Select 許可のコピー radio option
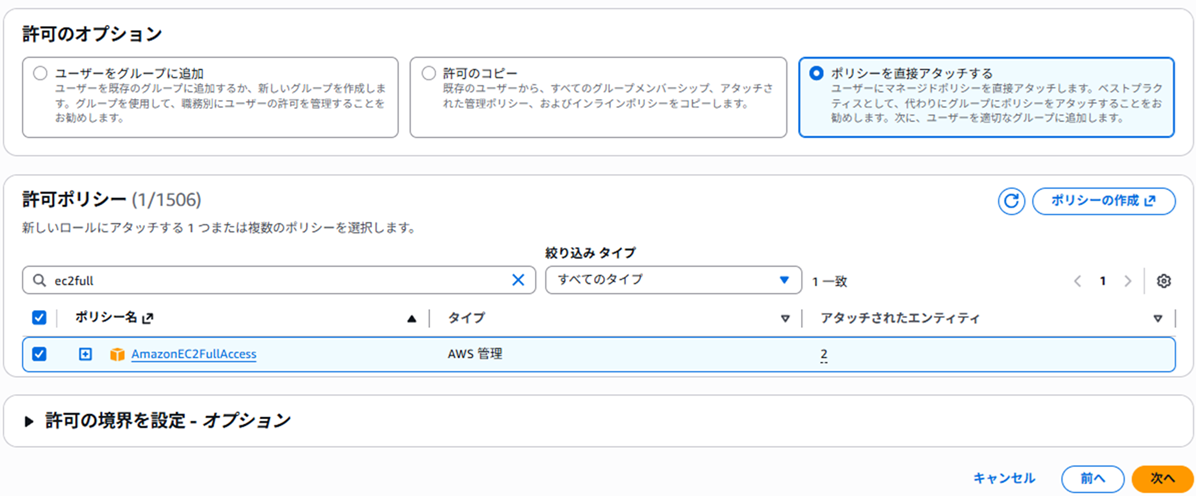Viewport: 1196px width, 496px height. click(428, 73)
